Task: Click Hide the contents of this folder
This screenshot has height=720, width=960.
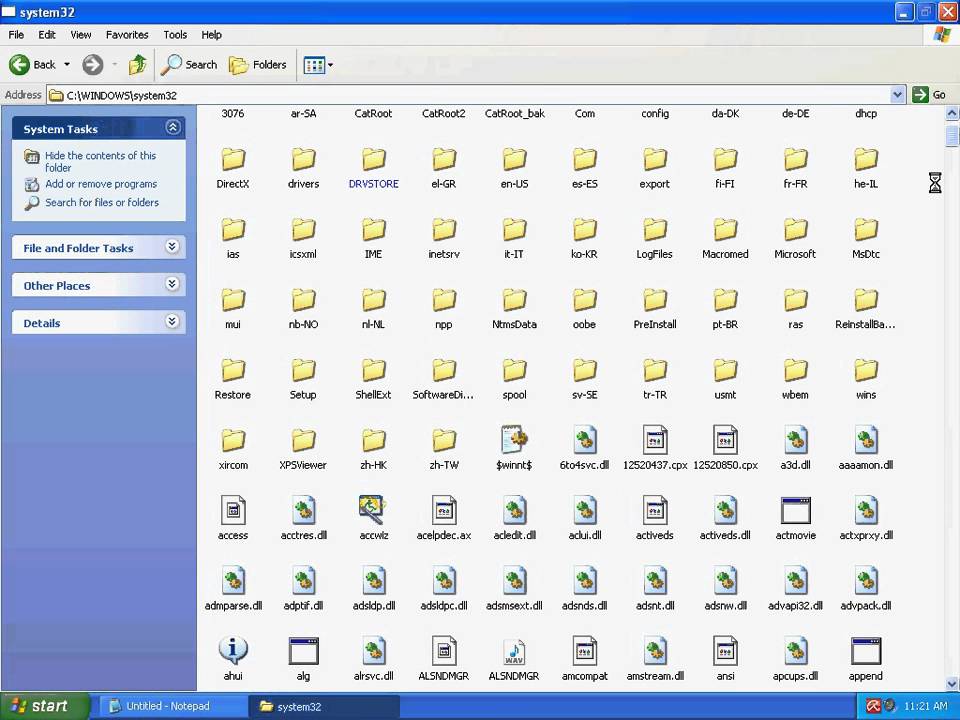Action: [100, 162]
